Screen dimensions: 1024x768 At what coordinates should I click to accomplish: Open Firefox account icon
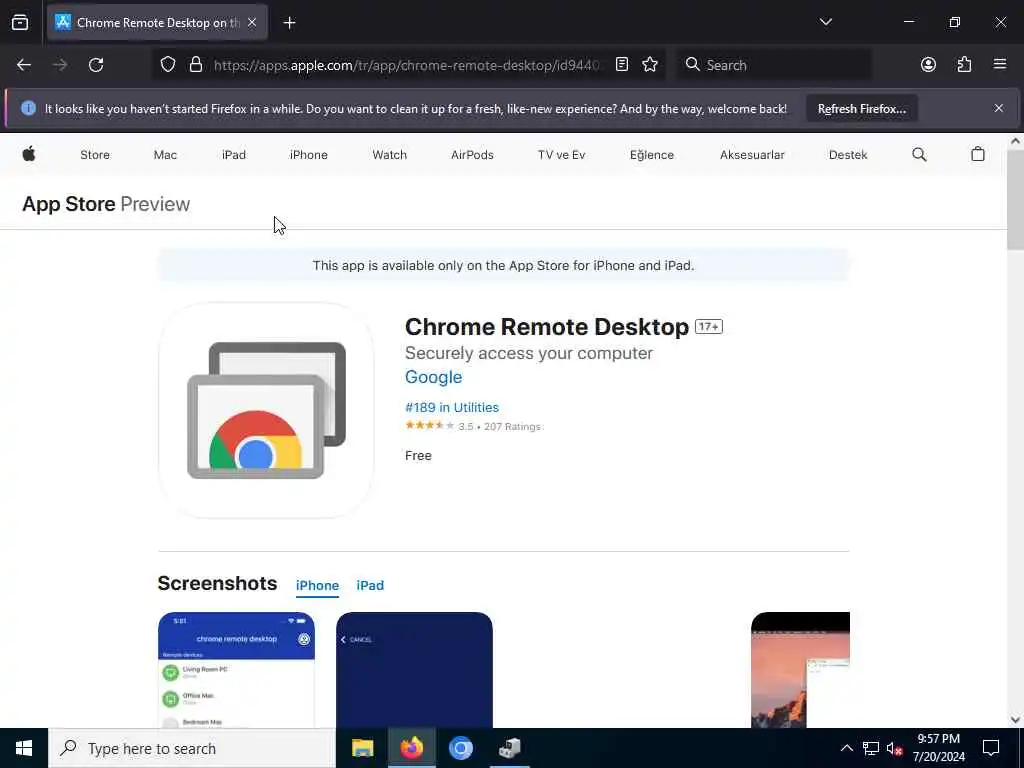(x=928, y=65)
